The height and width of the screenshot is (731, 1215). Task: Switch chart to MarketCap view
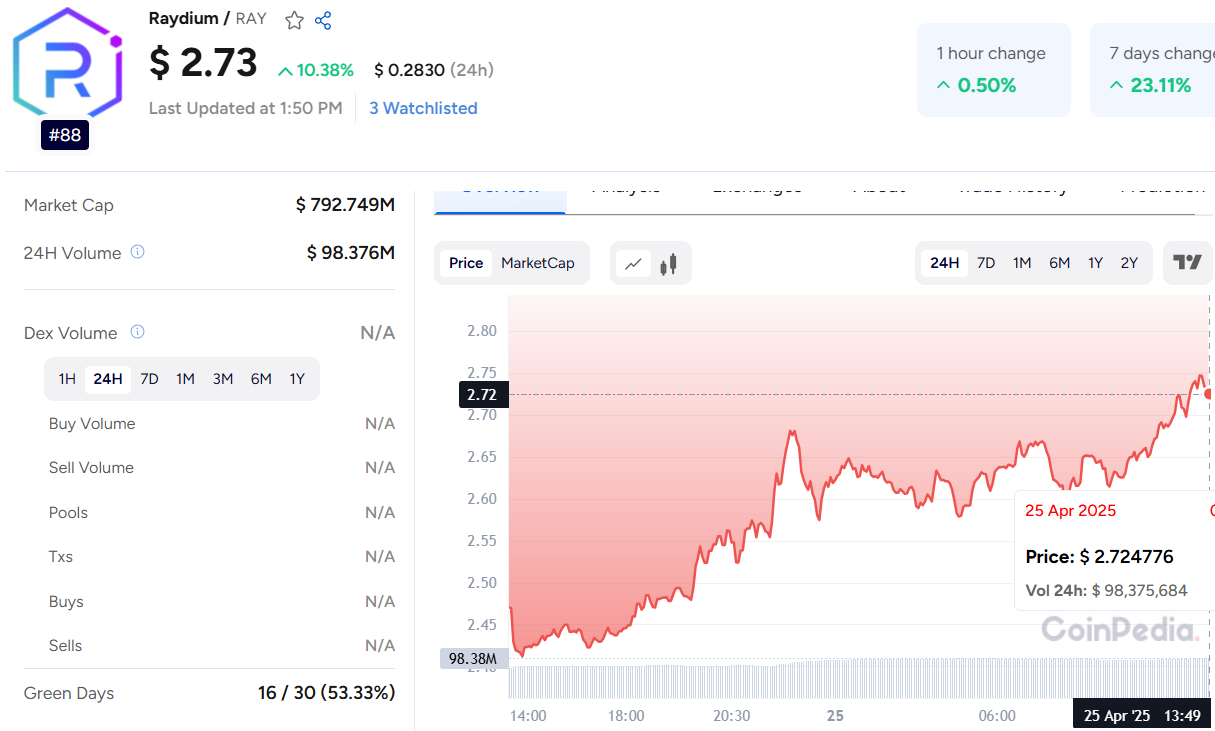pos(538,263)
